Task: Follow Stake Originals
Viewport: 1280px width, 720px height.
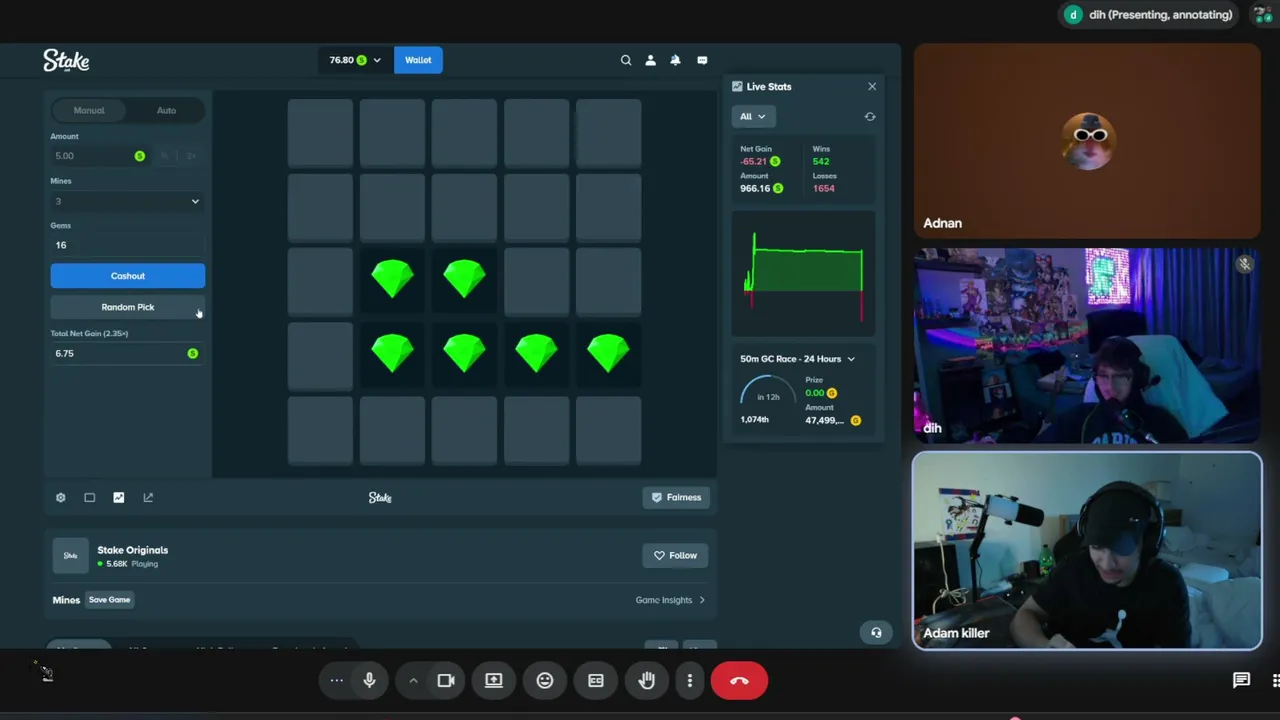Action: point(675,556)
